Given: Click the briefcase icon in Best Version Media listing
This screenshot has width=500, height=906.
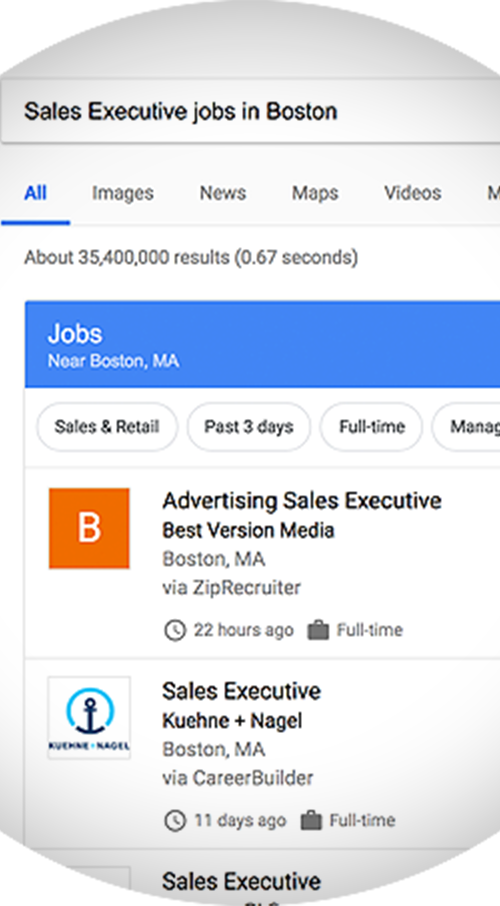Looking at the screenshot, I should 318,629.
